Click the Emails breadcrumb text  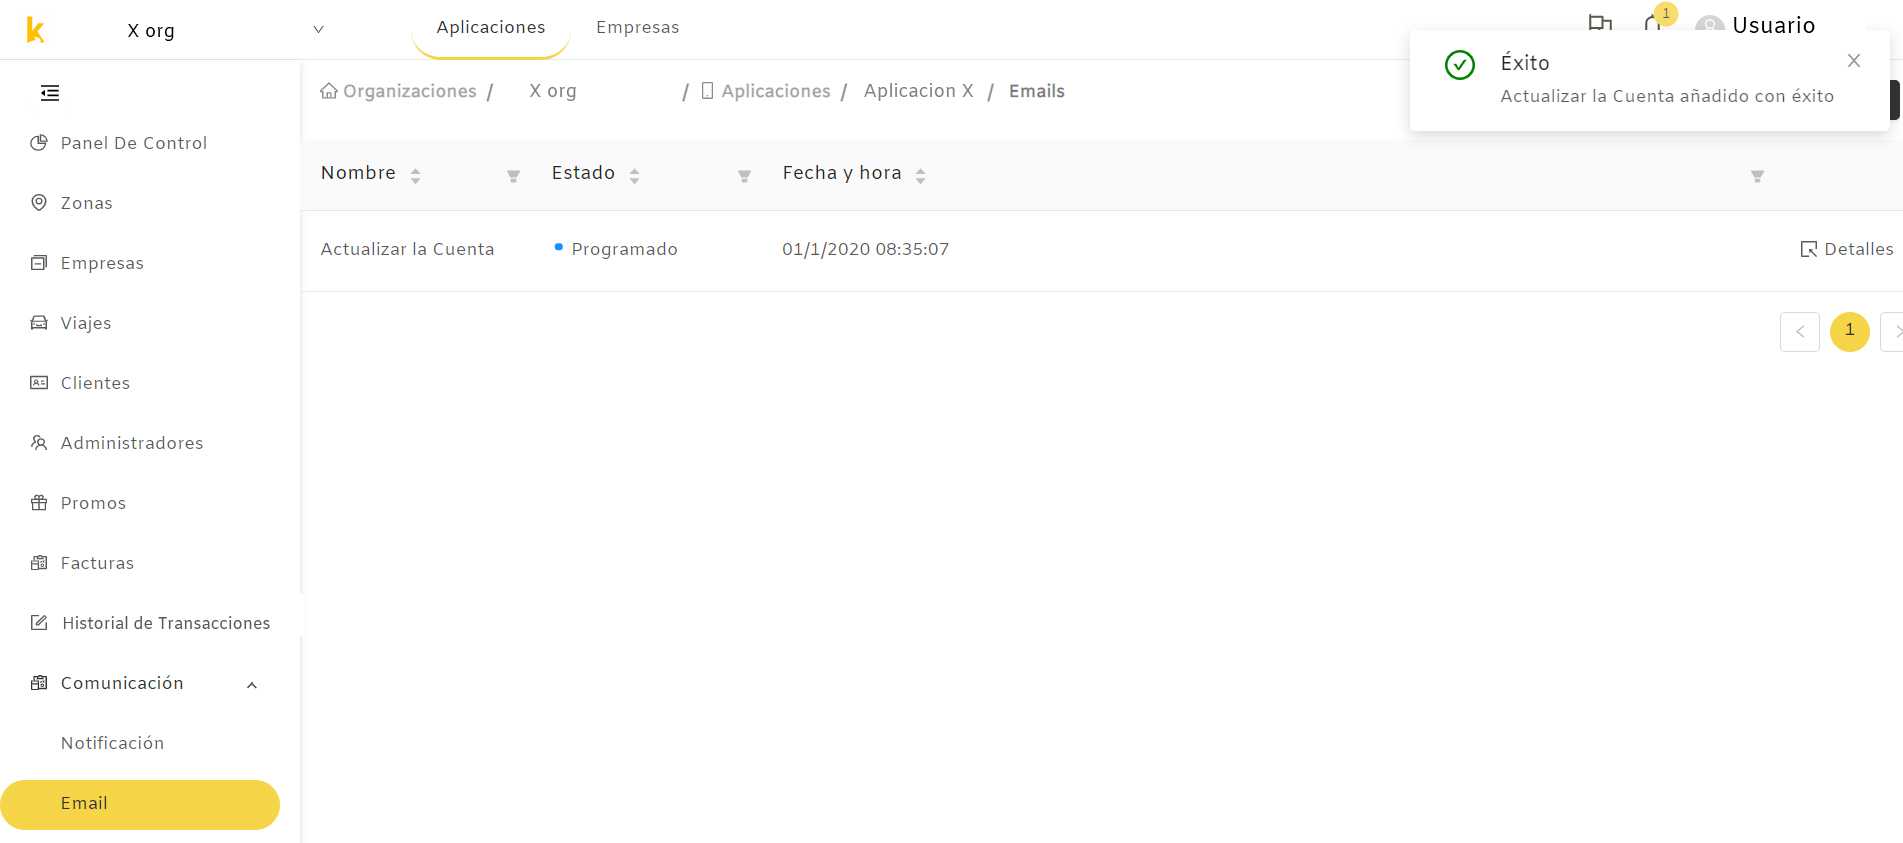tap(1037, 91)
